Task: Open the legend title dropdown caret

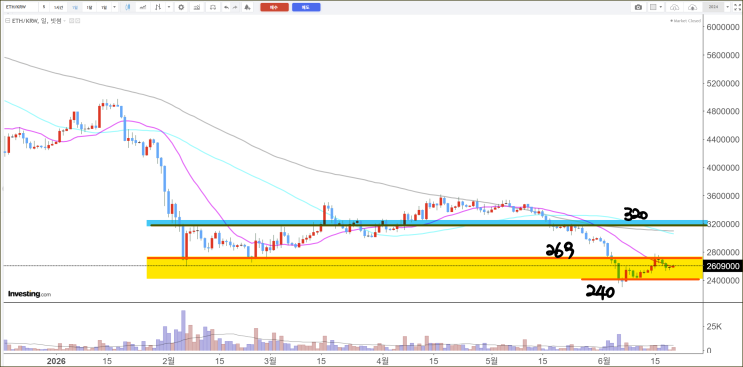Action: pos(64,21)
